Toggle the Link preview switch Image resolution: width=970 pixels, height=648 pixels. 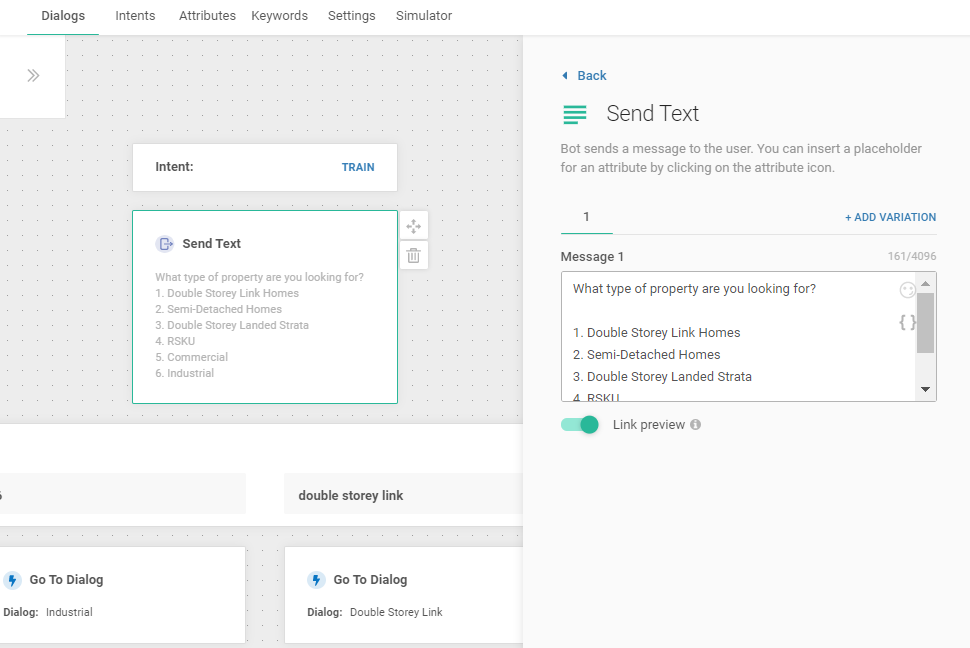point(580,425)
